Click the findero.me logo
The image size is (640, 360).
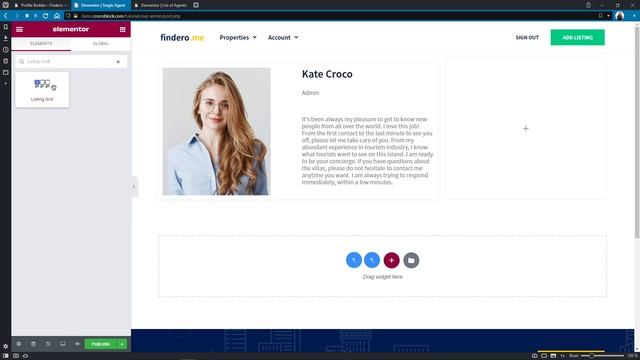pos(182,38)
